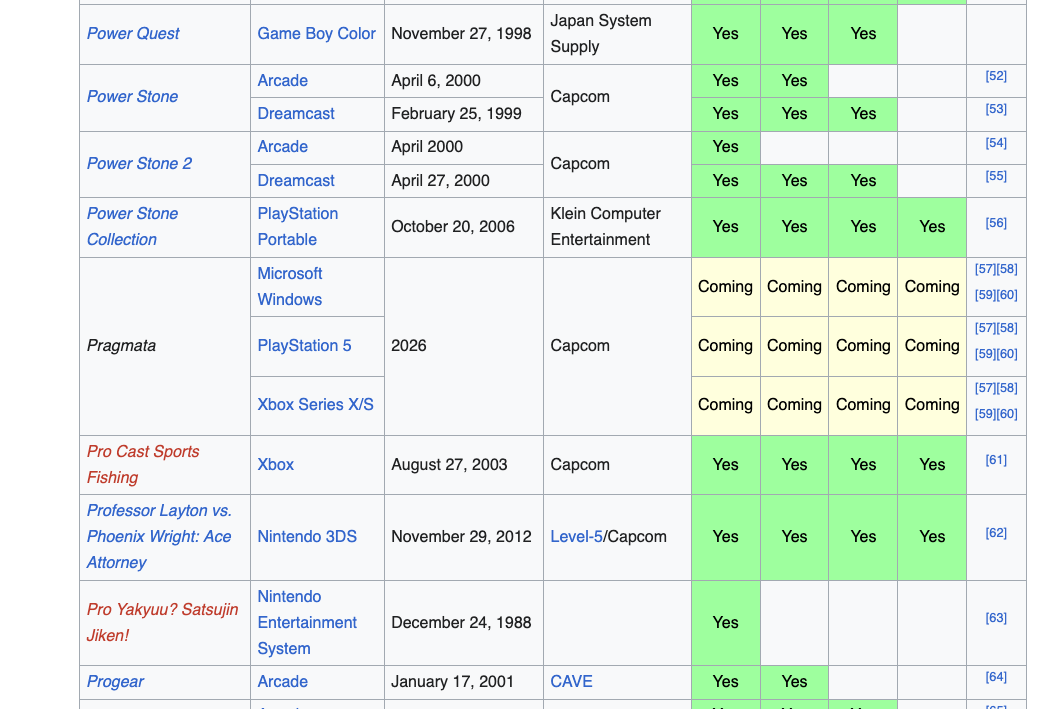Open the Level-5 developer link
The height and width of the screenshot is (709, 1056).
(x=576, y=537)
